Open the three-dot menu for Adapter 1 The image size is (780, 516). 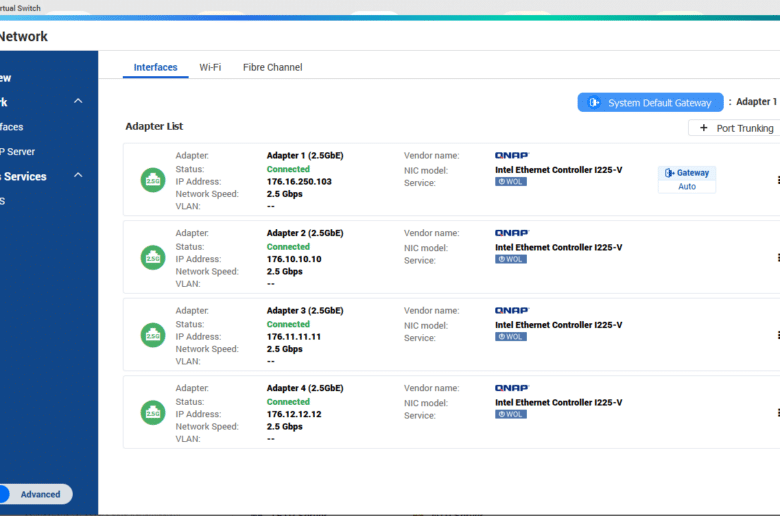coord(778,180)
